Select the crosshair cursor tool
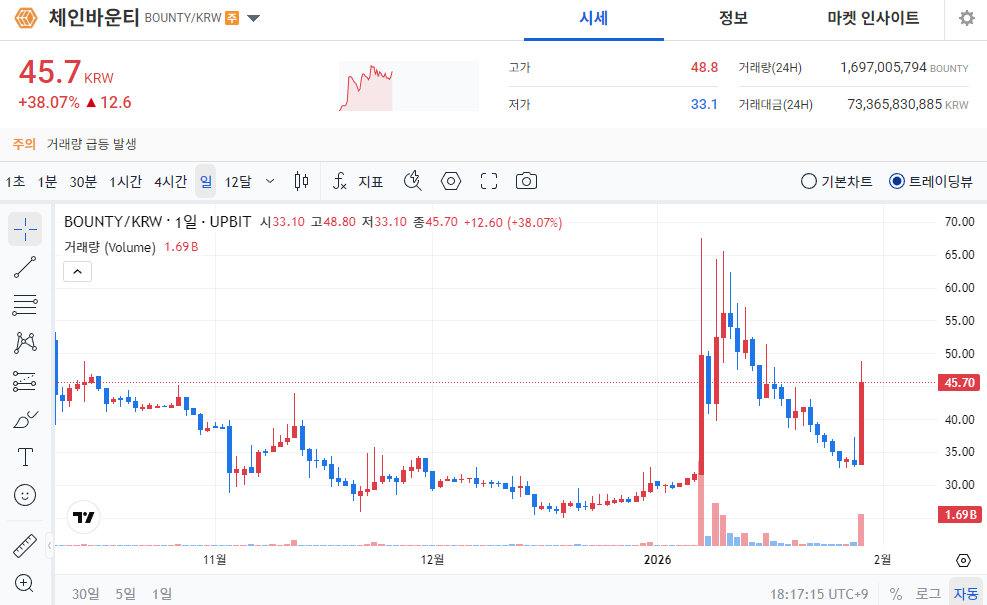 25,227
